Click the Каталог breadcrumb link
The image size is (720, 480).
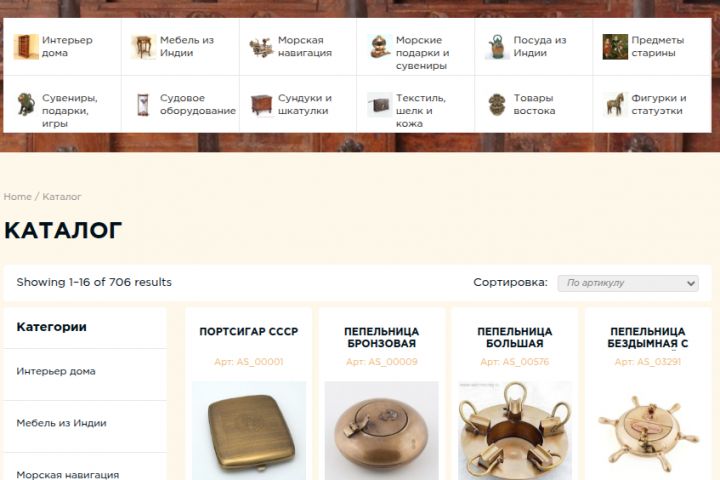tap(62, 197)
